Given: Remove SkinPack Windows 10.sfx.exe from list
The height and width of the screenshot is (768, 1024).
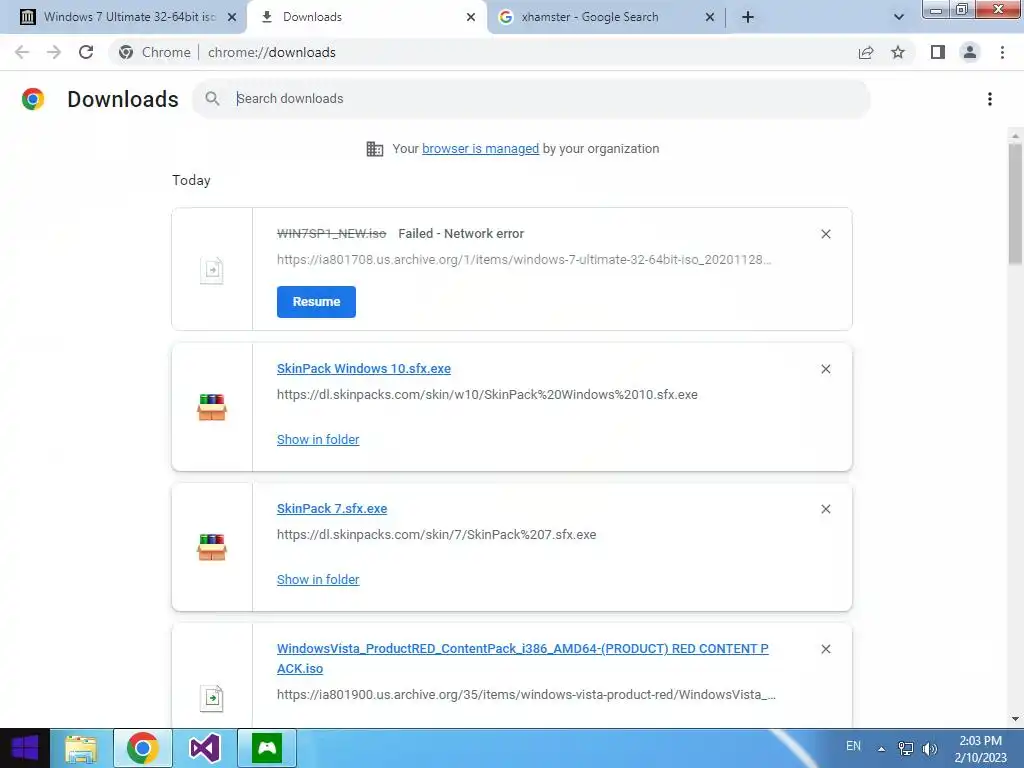Looking at the screenshot, I should pos(825,369).
